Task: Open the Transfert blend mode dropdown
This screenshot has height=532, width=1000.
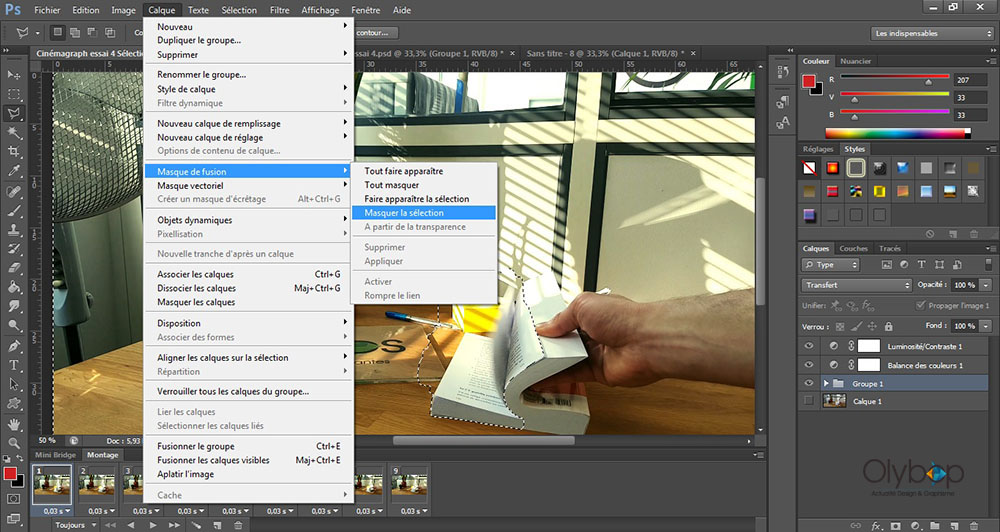Action: click(x=857, y=285)
